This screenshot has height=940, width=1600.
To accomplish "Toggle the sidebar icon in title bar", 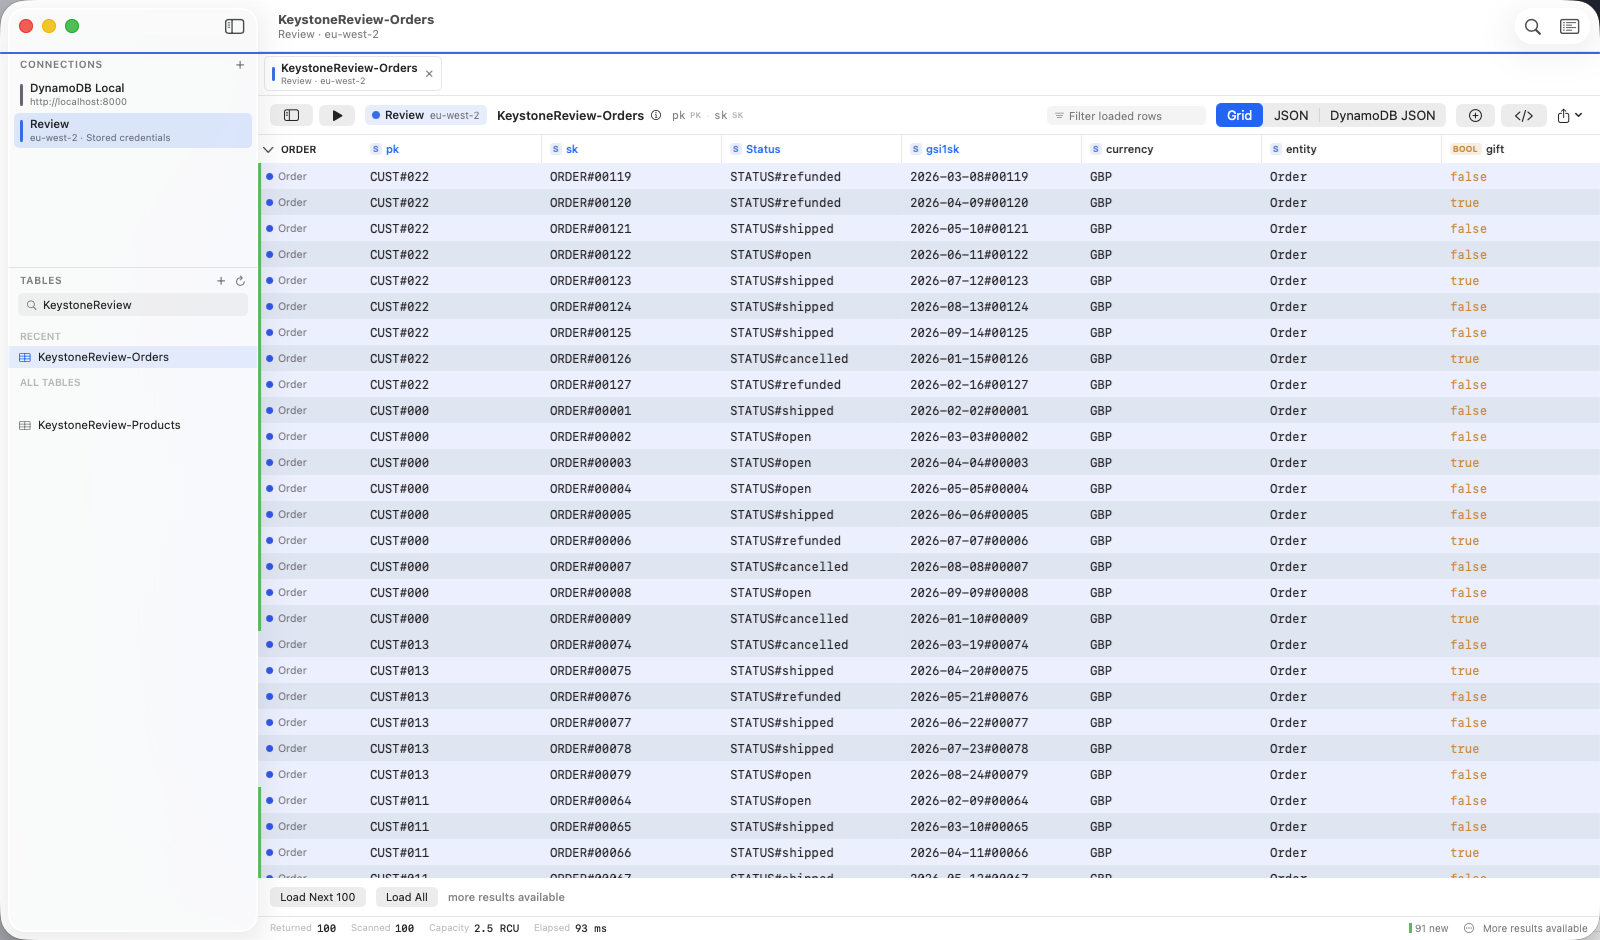I will tap(235, 27).
